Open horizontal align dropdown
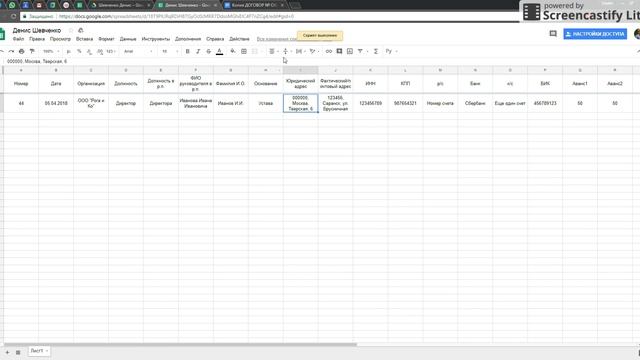 [x=273, y=51]
